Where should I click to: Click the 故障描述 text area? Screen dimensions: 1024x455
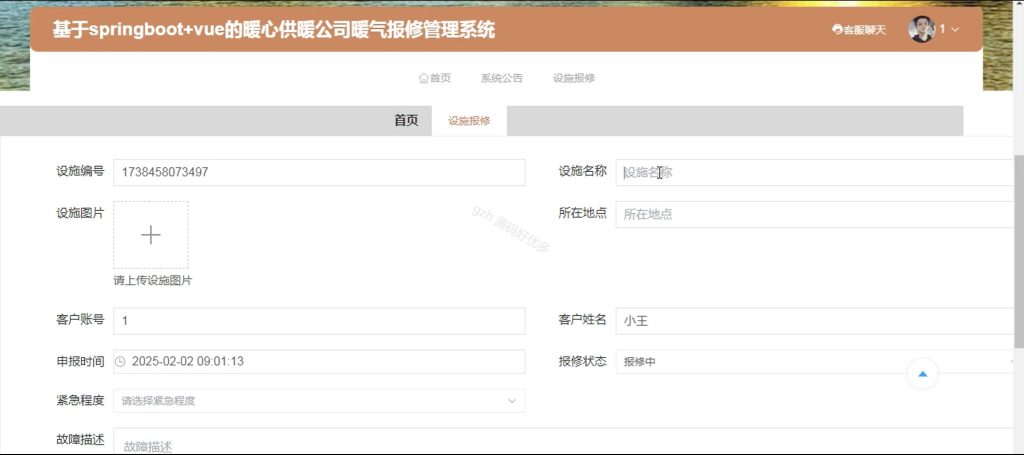564,441
